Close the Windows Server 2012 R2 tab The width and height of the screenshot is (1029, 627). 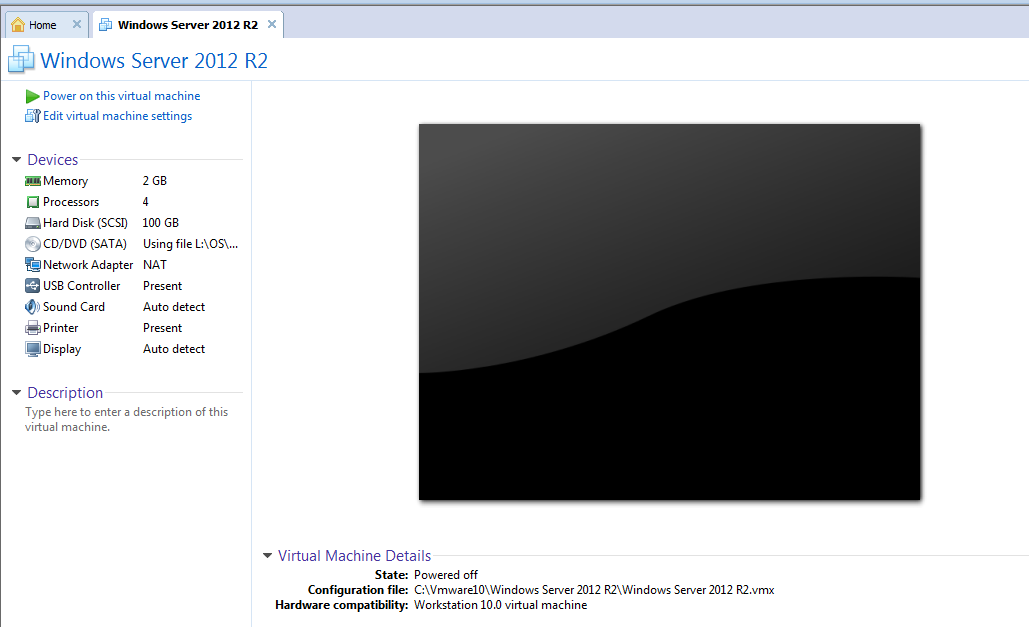point(272,24)
